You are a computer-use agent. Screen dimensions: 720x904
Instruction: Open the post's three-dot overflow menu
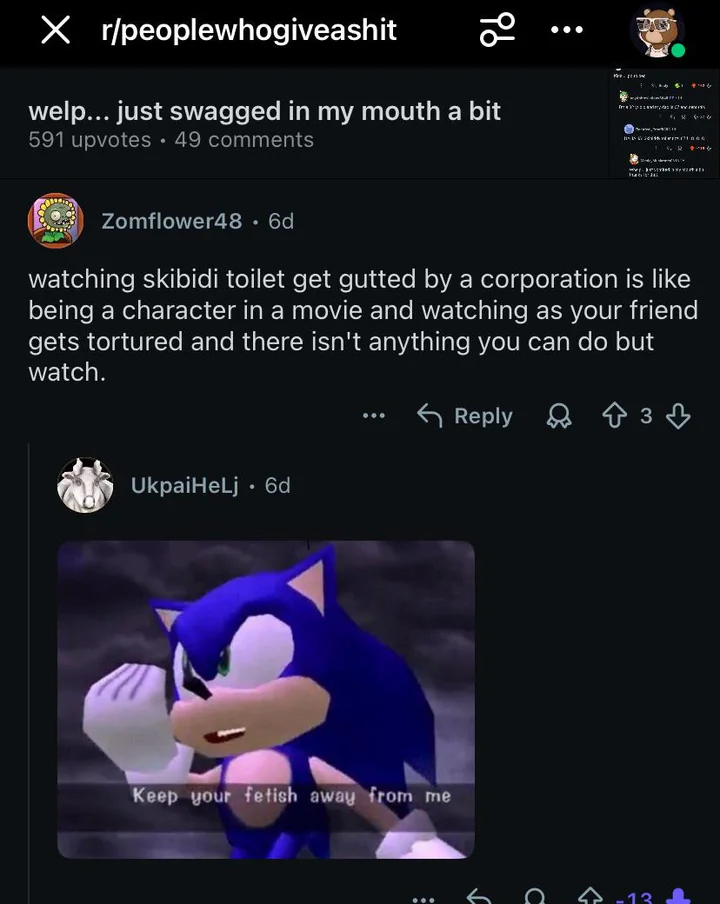tap(566, 30)
